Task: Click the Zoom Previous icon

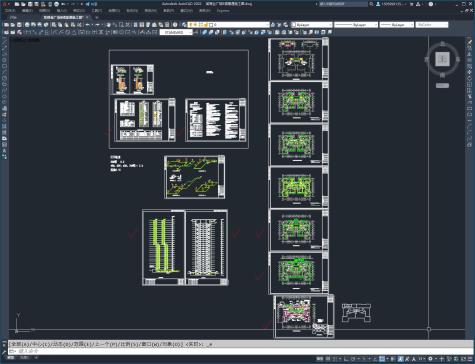Action: coord(128,25)
